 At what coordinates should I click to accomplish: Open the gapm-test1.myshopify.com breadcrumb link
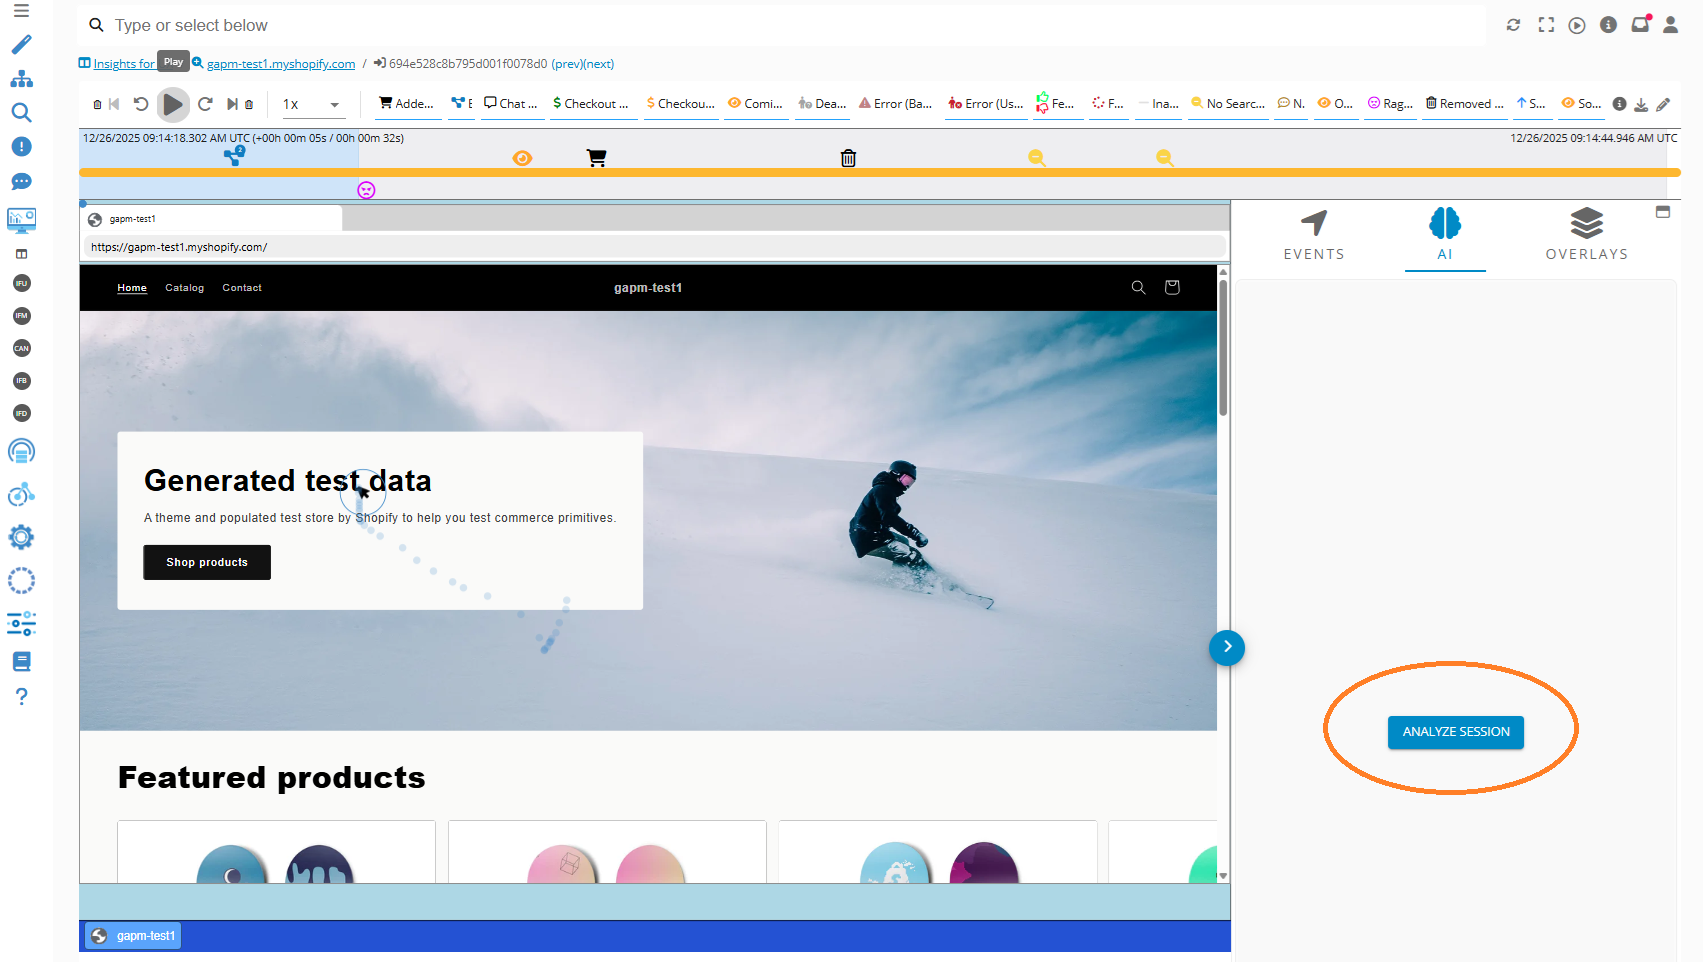pos(281,64)
